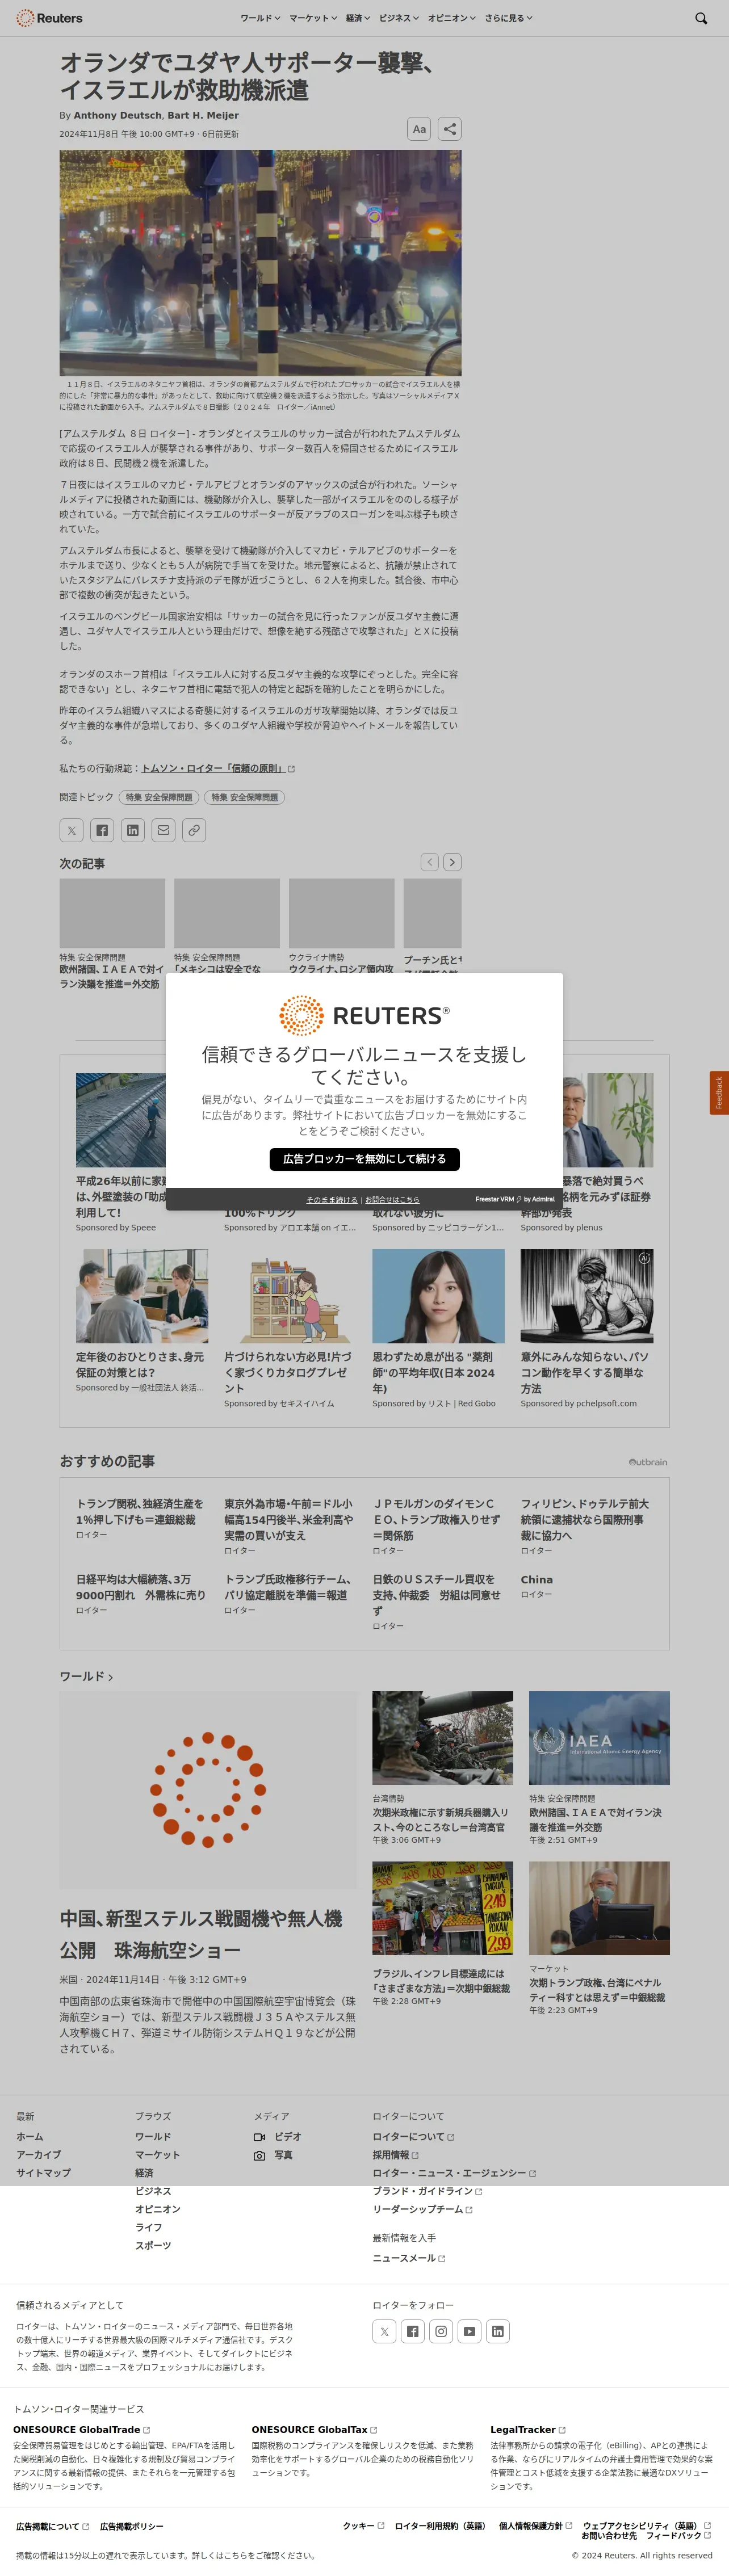Open LegalTracker service link
The width and height of the screenshot is (729, 2576).
[527, 2430]
